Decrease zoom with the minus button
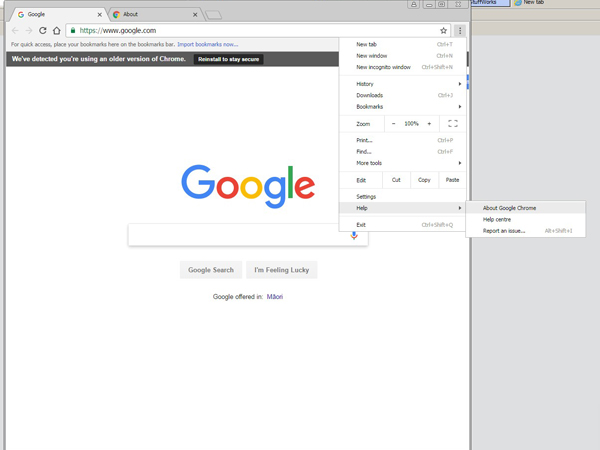The image size is (600, 450). pos(393,124)
